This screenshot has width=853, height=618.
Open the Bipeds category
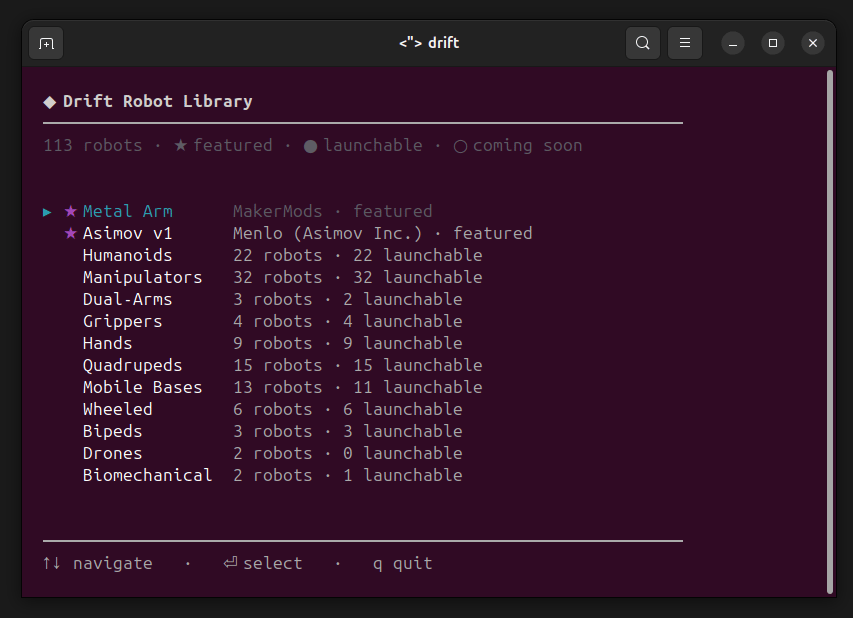click(112, 431)
